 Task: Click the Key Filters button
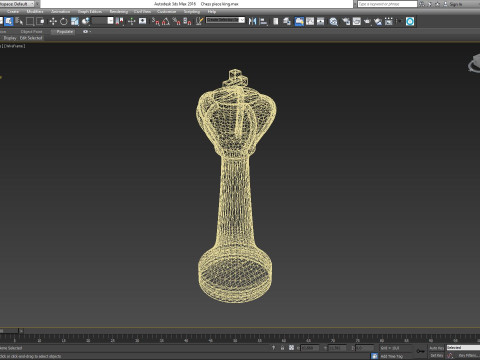tap(468, 356)
